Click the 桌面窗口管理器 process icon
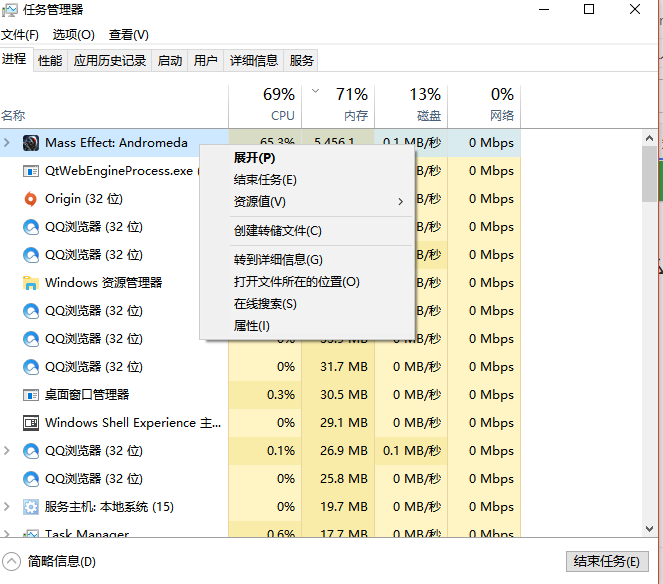 pos(30,395)
